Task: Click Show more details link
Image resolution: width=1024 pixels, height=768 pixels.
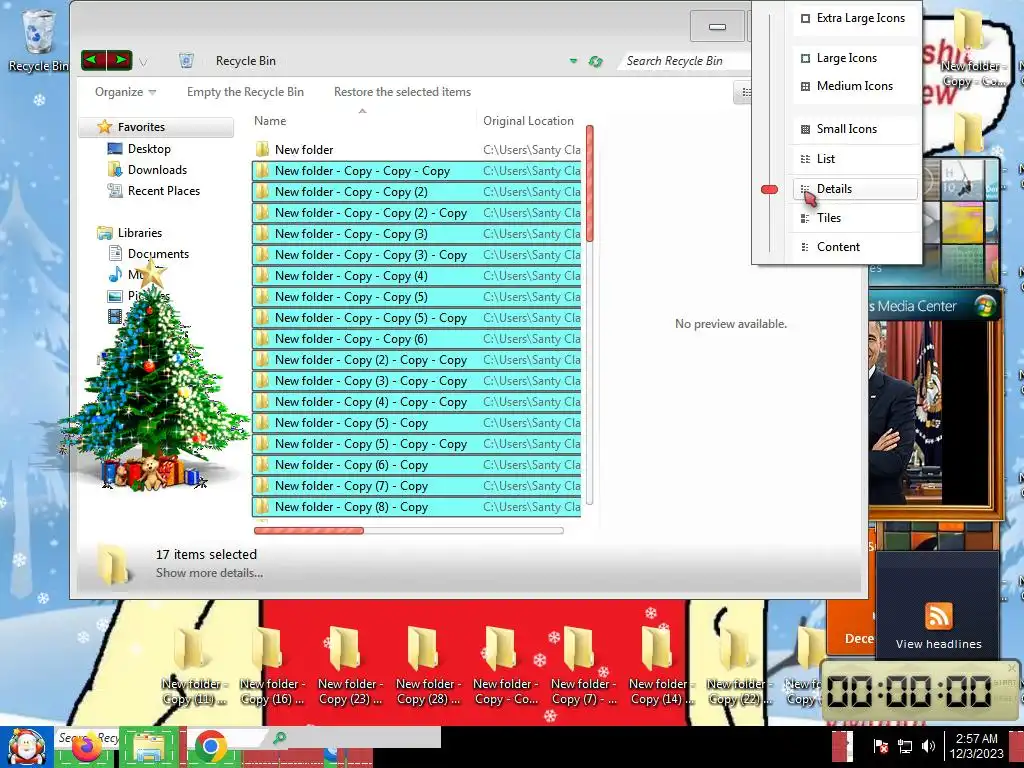Action: 209,573
